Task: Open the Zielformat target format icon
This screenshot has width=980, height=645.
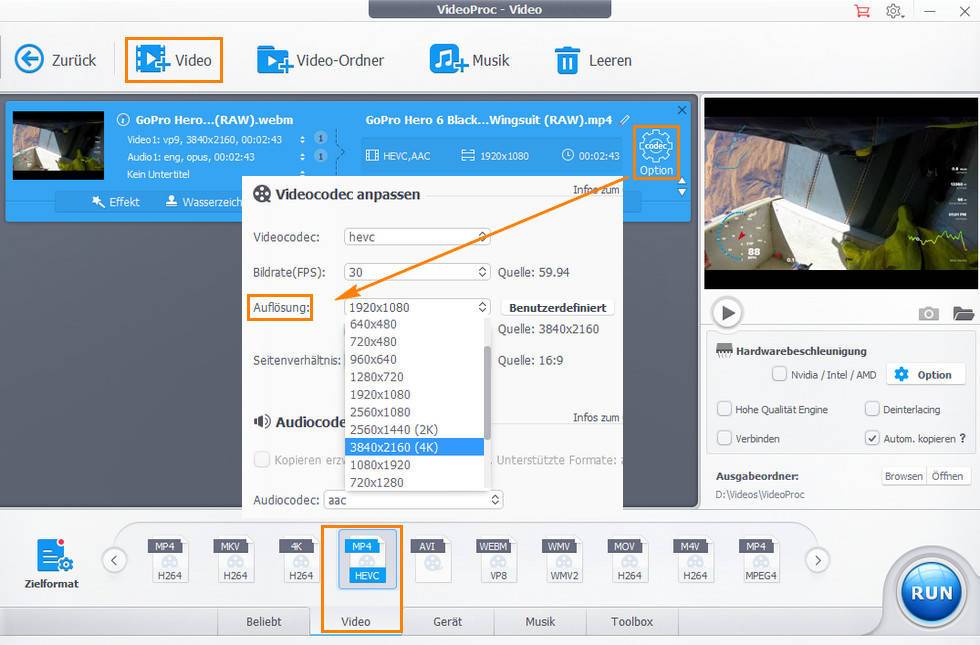Action: click(x=52, y=563)
